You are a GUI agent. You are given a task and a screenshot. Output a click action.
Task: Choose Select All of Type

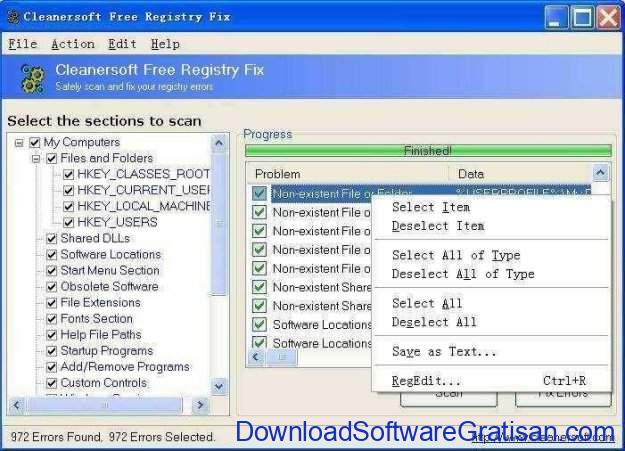point(456,255)
